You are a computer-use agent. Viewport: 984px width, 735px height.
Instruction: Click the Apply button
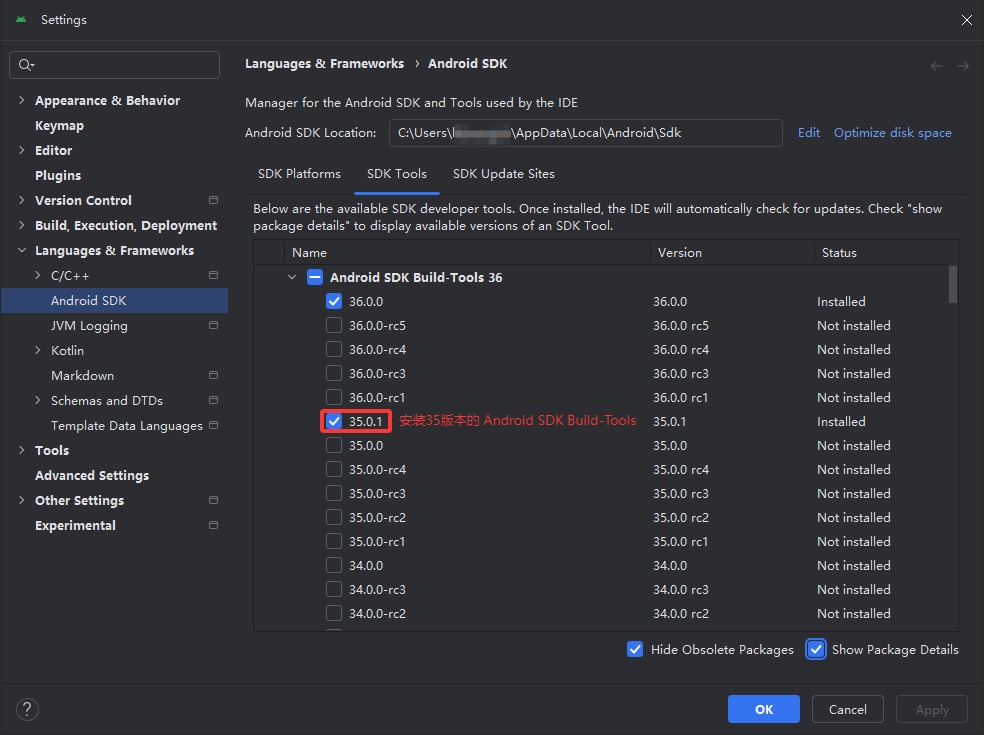932,709
